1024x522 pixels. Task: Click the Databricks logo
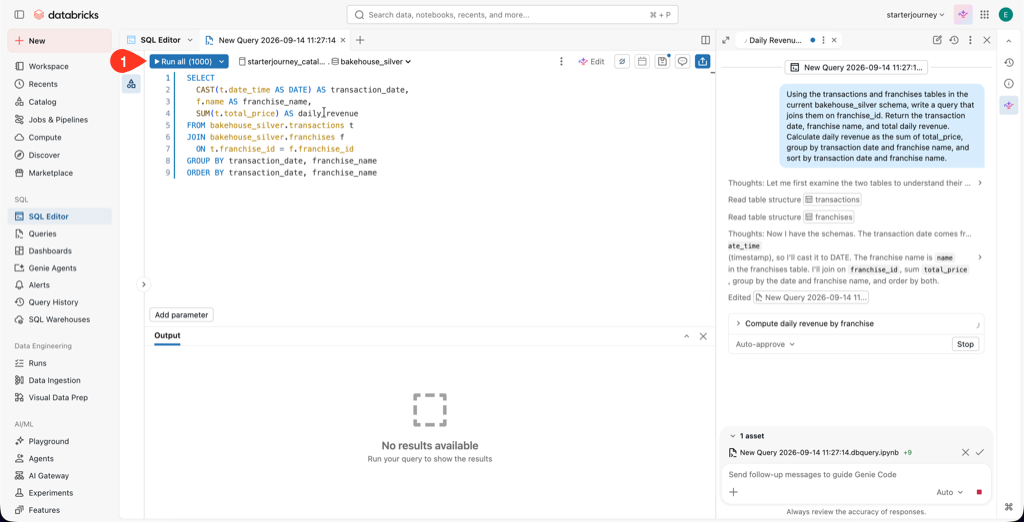[67, 14]
